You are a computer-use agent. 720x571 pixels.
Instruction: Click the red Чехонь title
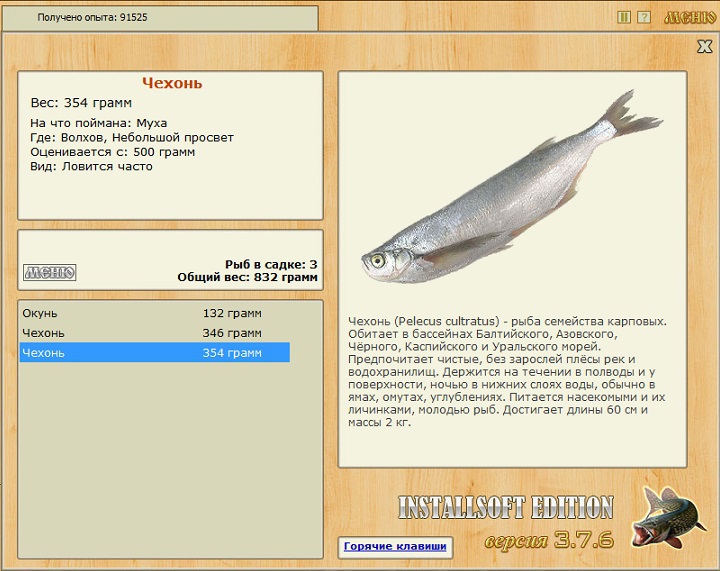pyautogui.click(x=172, y=83)
